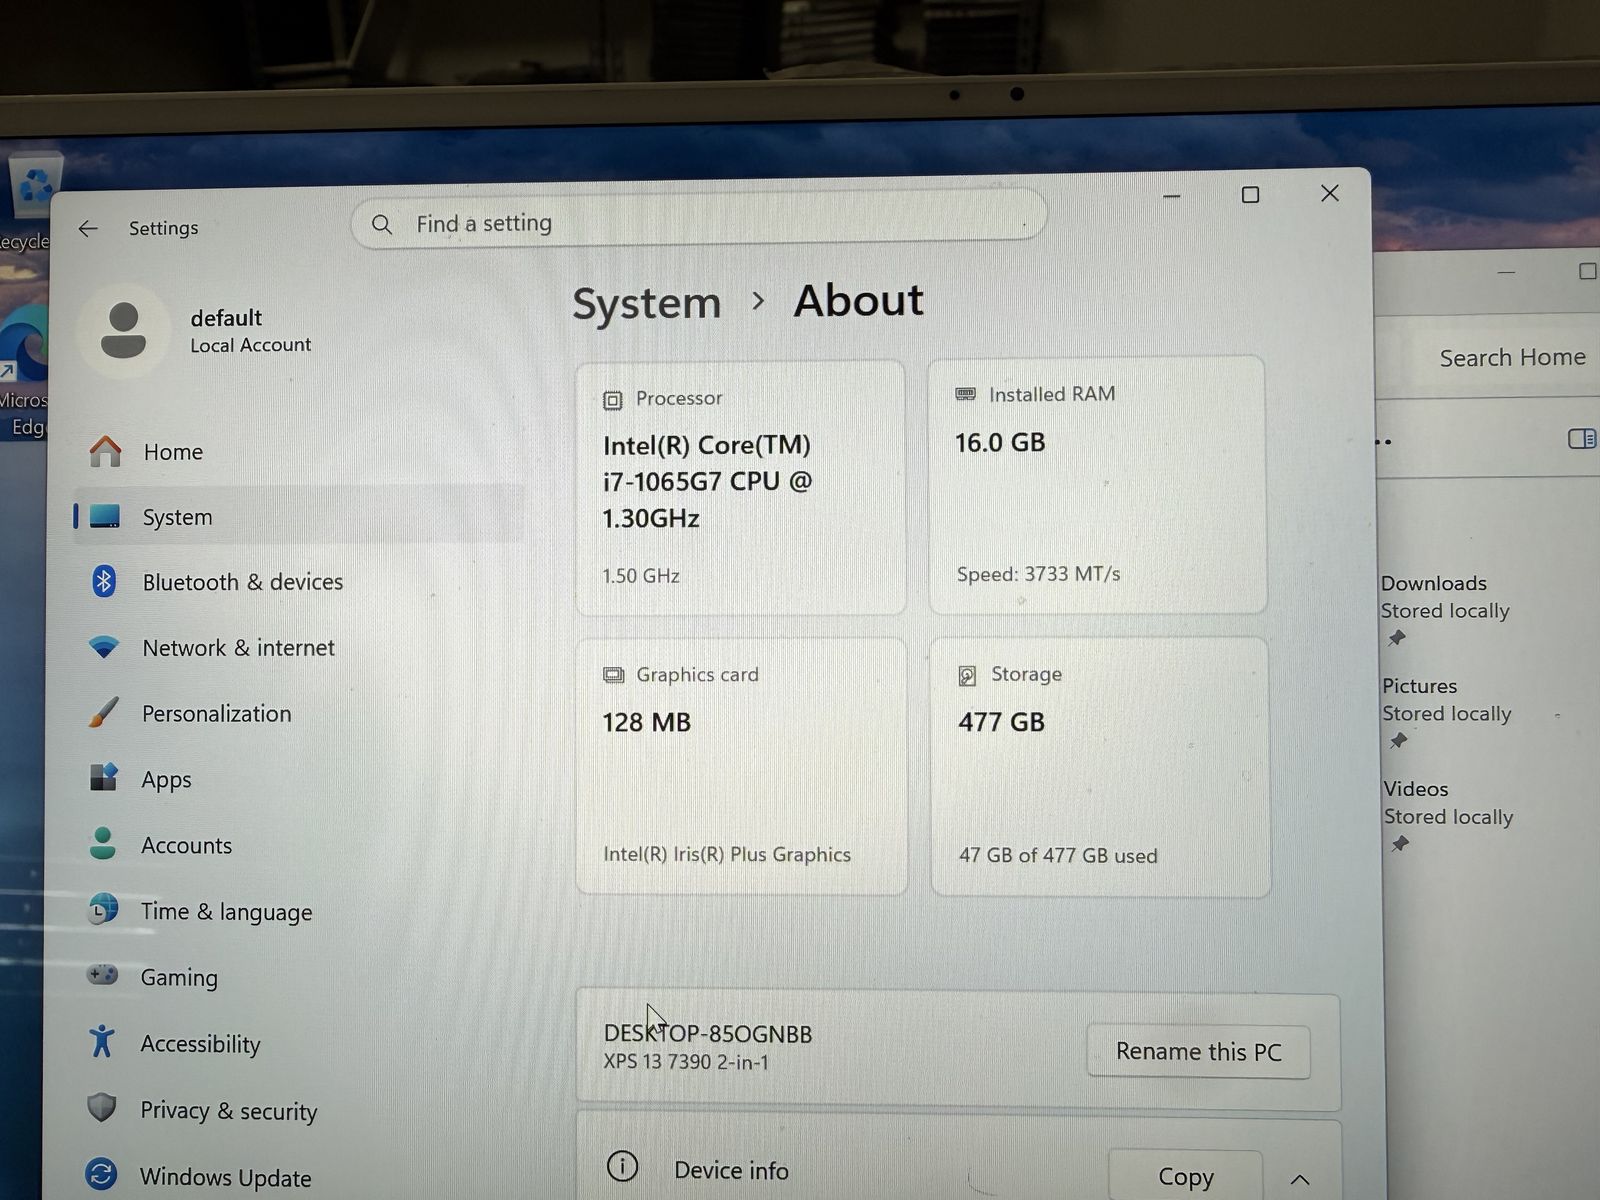
Task: Open Windows Update settings
Action: tap(225, 1178)
